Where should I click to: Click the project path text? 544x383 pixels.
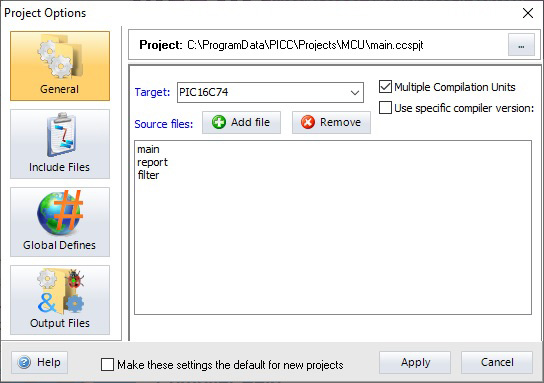pyautogui.click(x=305, y=45)
